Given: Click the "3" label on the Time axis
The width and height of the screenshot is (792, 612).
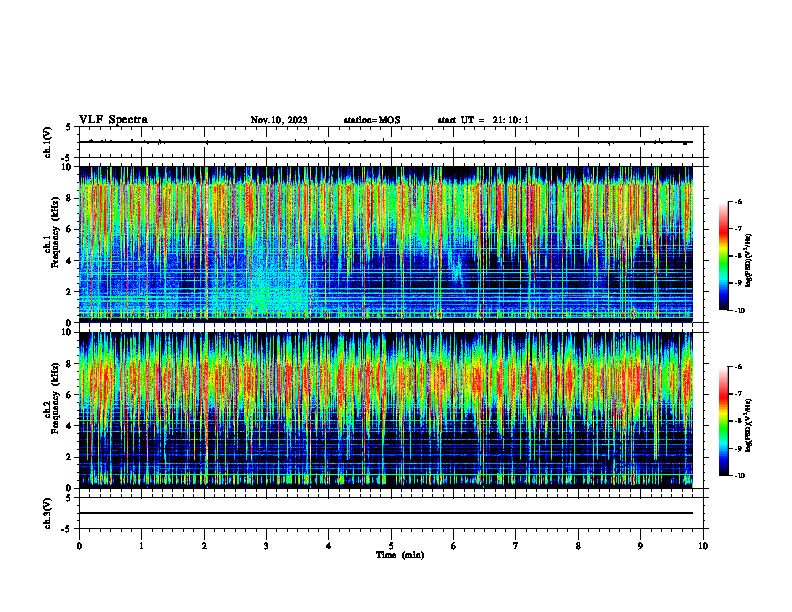Looking at the screenshot, I should click(x=267, y=546).
